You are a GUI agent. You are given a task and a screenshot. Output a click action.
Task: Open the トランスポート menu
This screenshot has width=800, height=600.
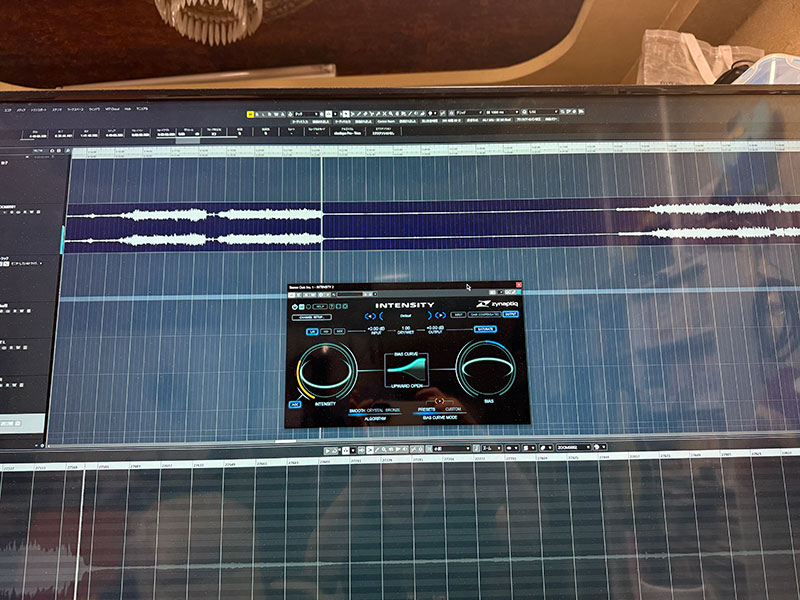coord(38,110)
